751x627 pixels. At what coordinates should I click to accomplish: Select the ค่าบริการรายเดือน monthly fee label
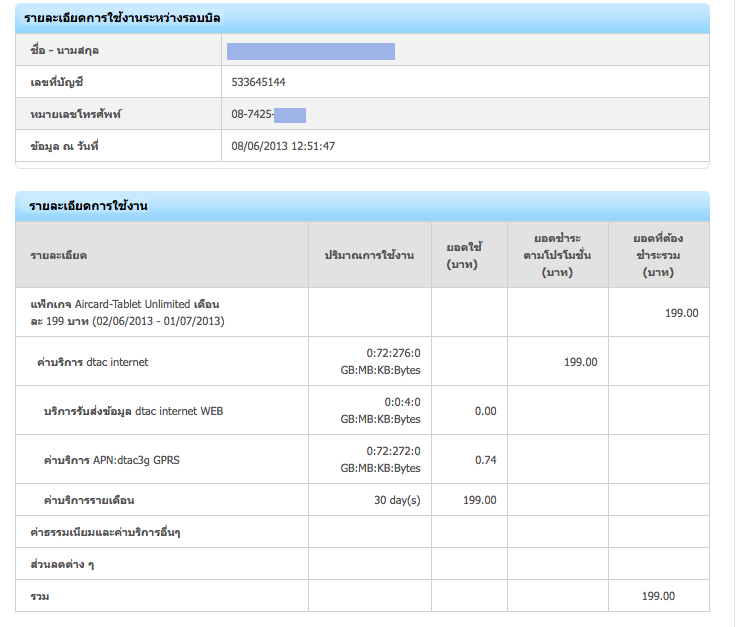(x=89, y=500)
